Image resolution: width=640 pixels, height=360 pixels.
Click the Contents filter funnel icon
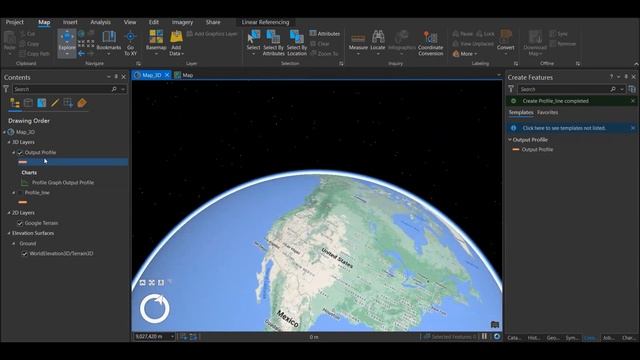tap(6, 89)
